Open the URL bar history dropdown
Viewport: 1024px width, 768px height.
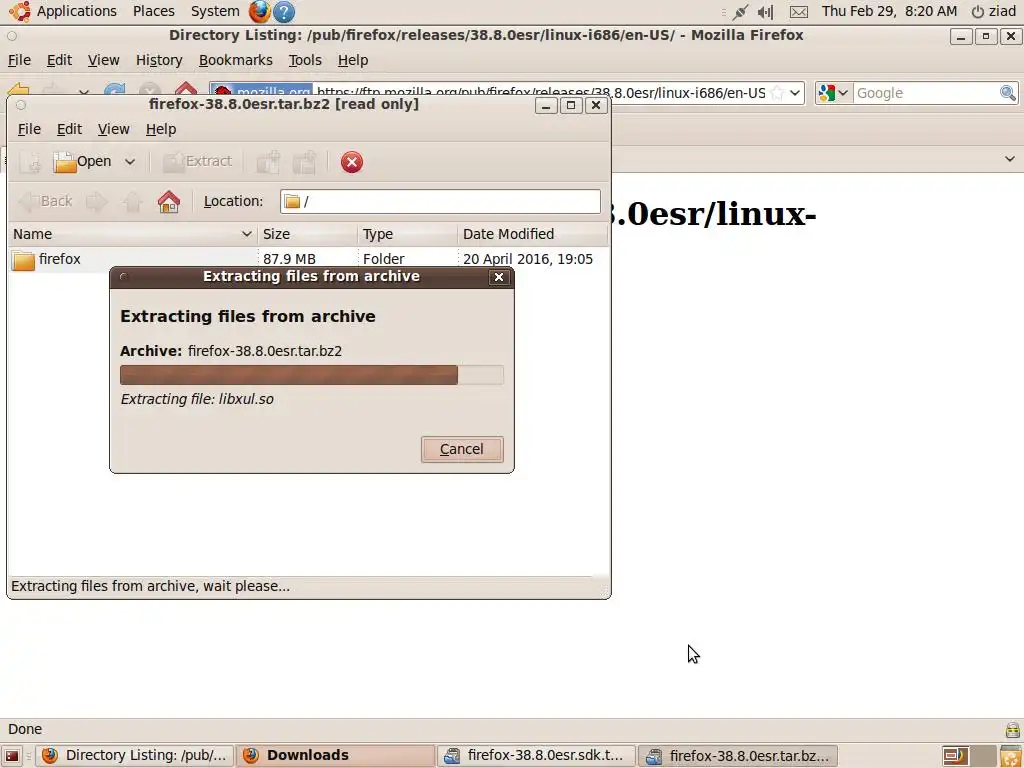[x=795, y=93]
